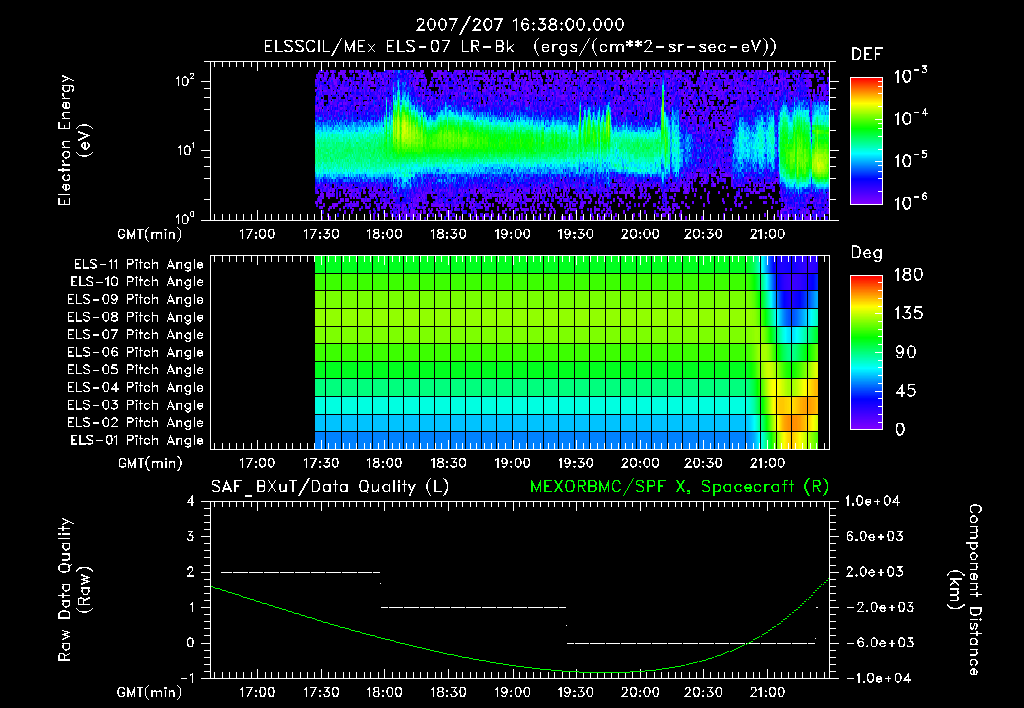Click the ELS-04 Pitch Angle row label

[135, 388]
